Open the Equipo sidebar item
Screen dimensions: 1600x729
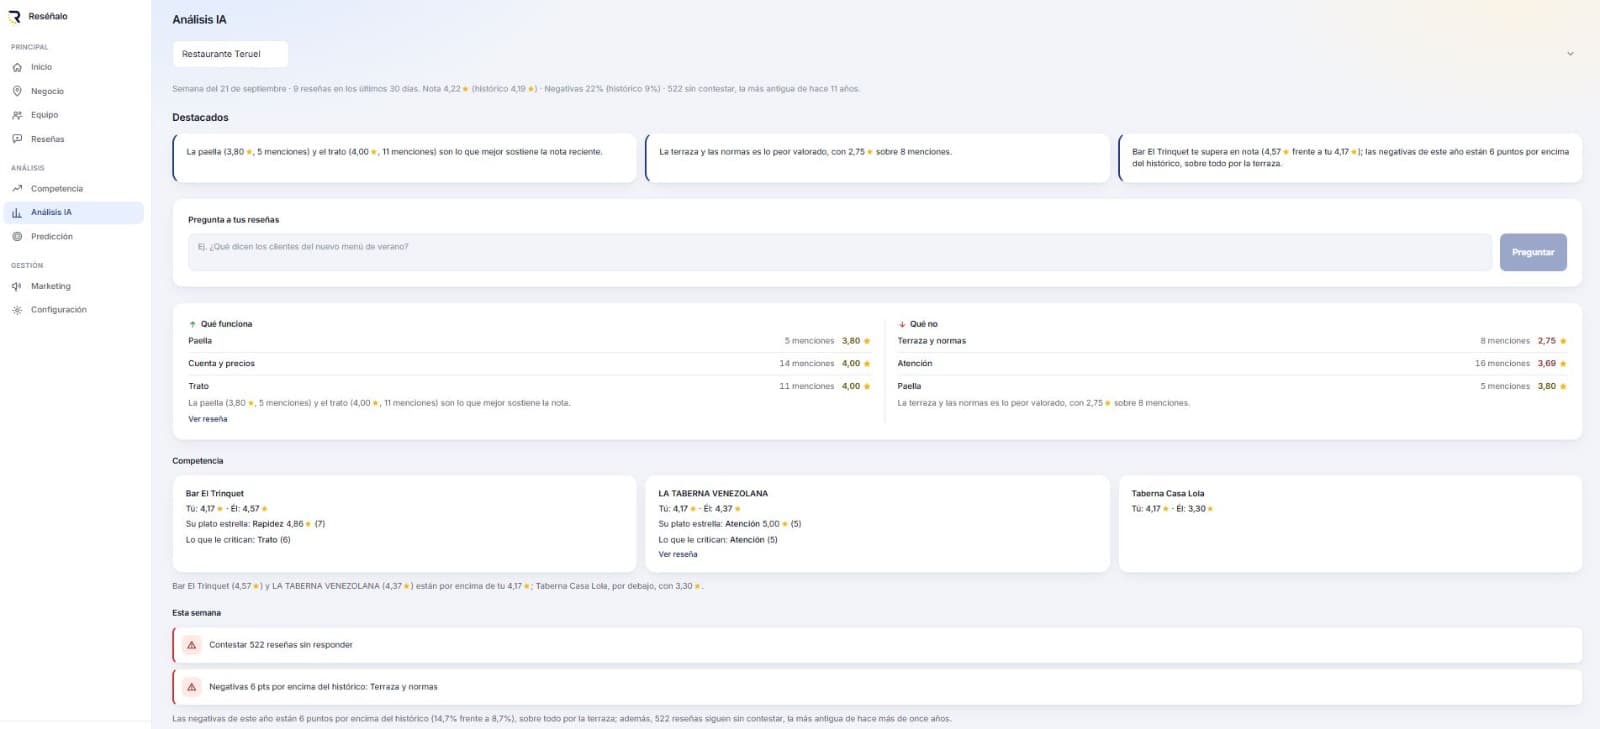click(x=74, y=115)
